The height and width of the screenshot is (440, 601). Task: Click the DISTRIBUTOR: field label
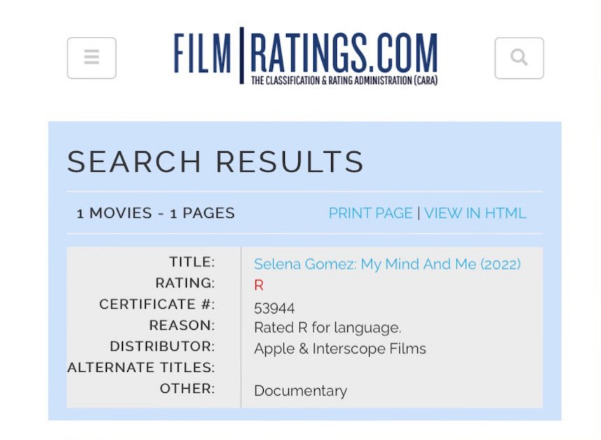pyautogui.click(x=163, y=346)
